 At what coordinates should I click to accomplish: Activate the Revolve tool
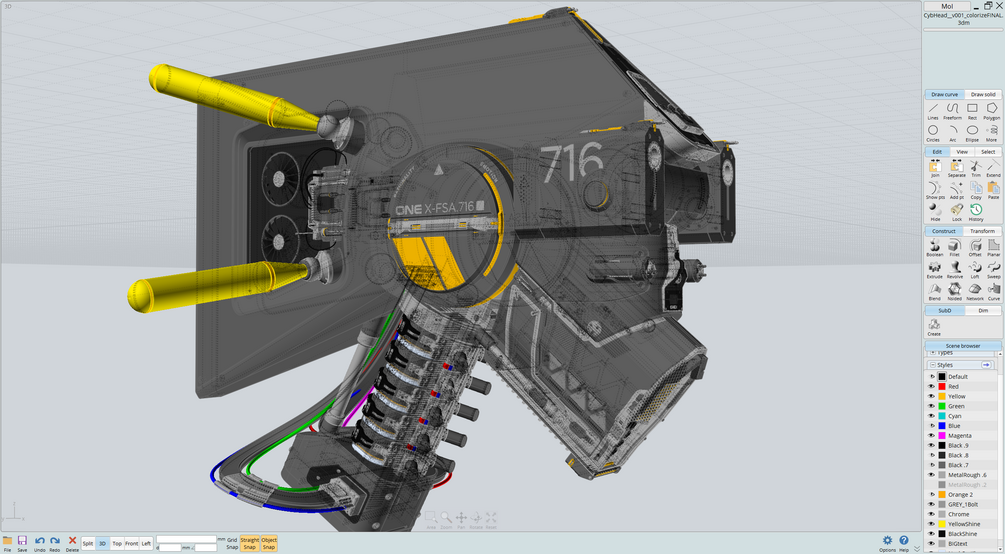[954, 270]
